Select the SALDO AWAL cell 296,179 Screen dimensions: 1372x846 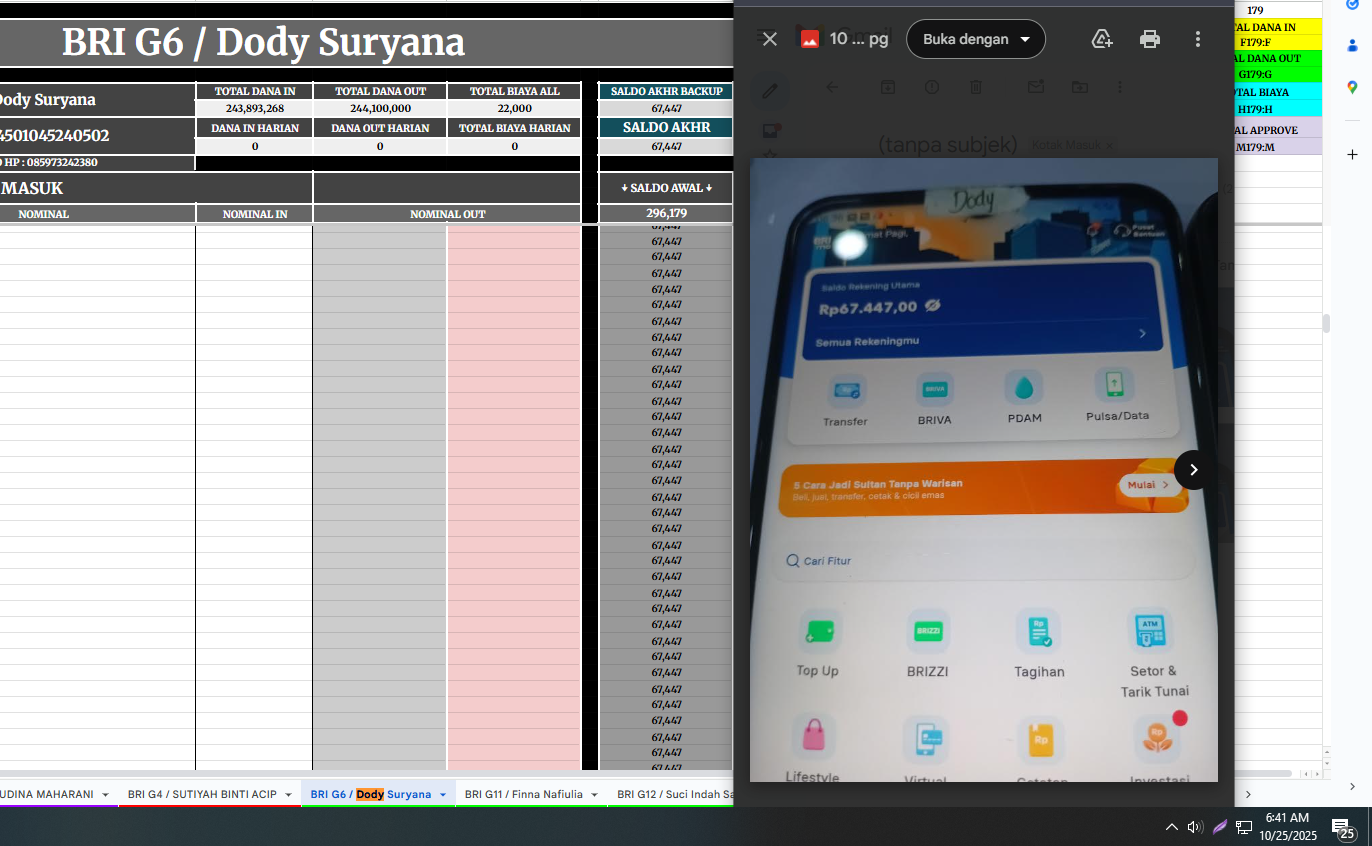point(666,213)
